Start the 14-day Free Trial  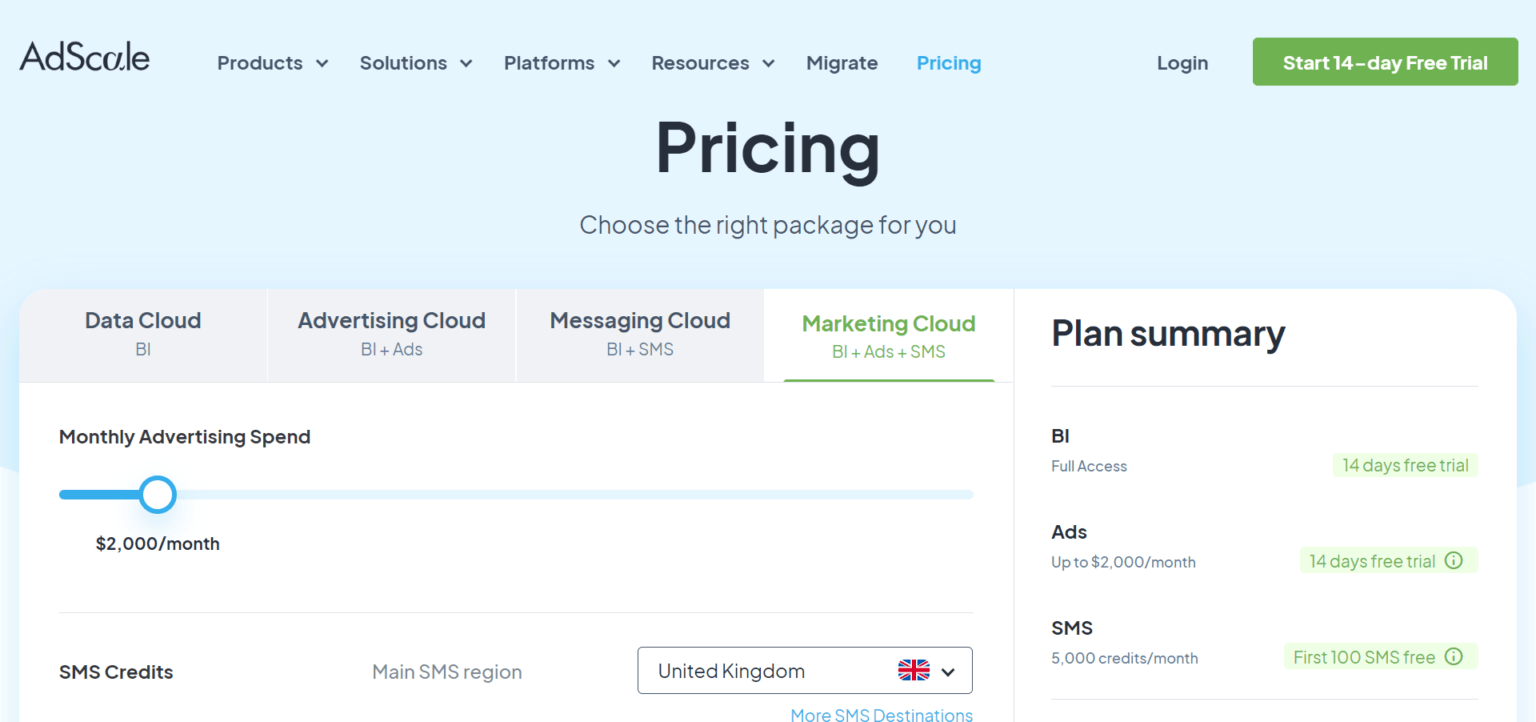[1384, 61]
